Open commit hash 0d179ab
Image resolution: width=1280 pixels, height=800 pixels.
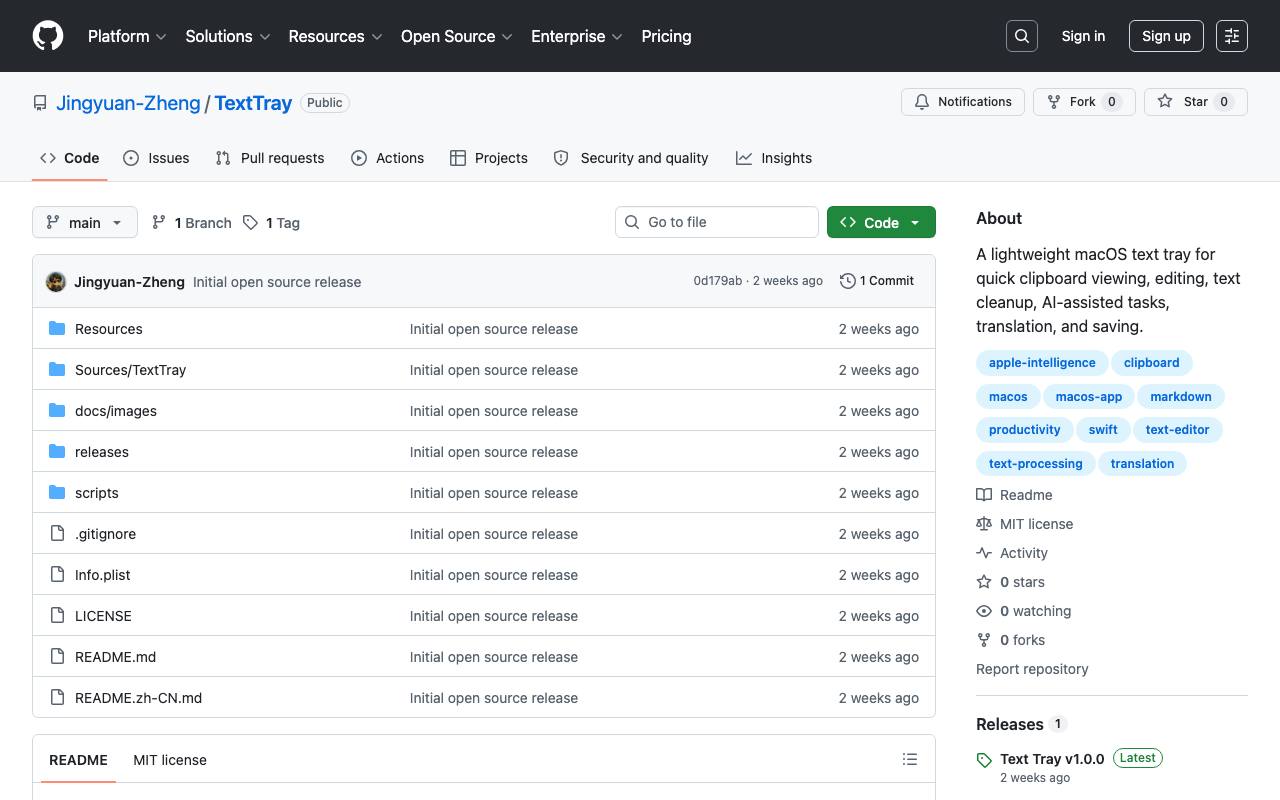point(718,281)
